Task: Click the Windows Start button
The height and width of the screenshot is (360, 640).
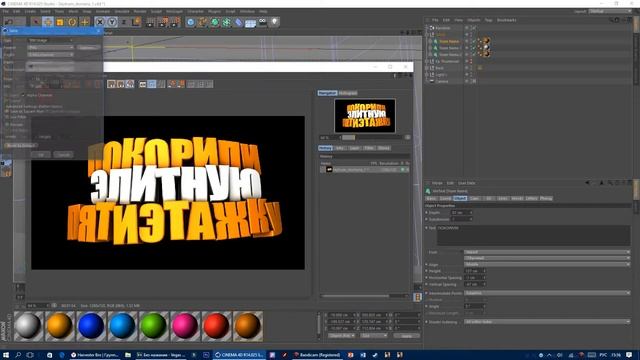Action: (x=6, y=355)
